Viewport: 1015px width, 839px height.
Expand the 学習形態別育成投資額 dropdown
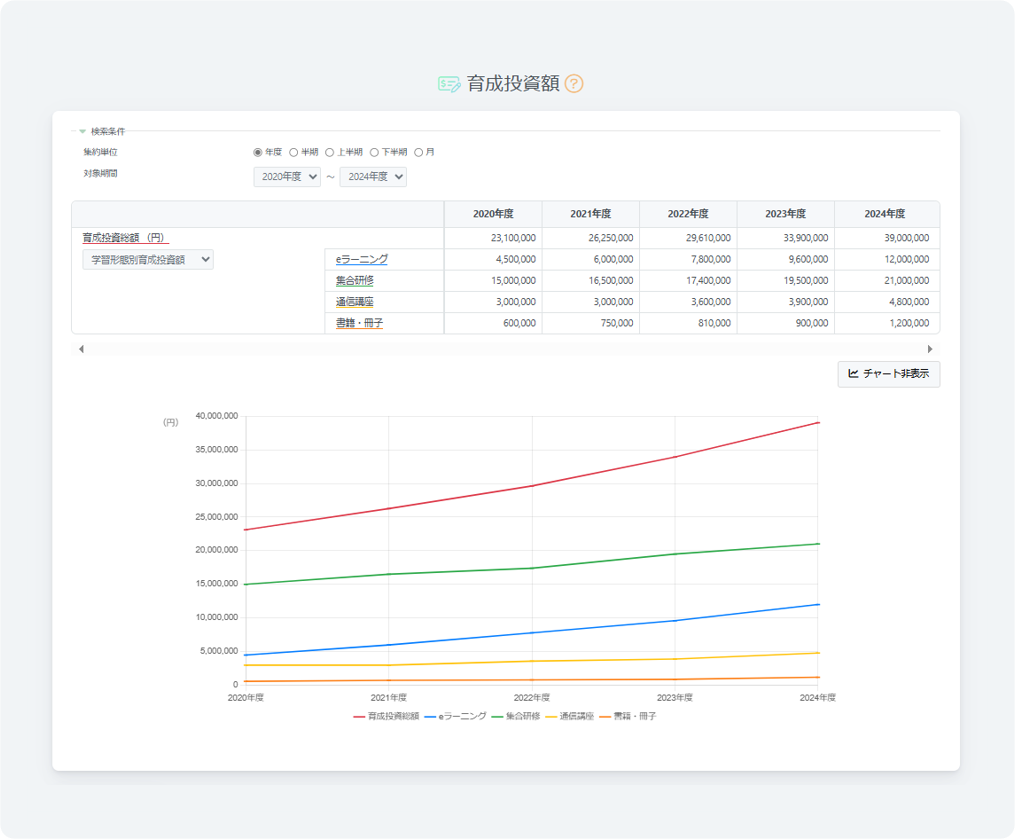tap(148, 259)
